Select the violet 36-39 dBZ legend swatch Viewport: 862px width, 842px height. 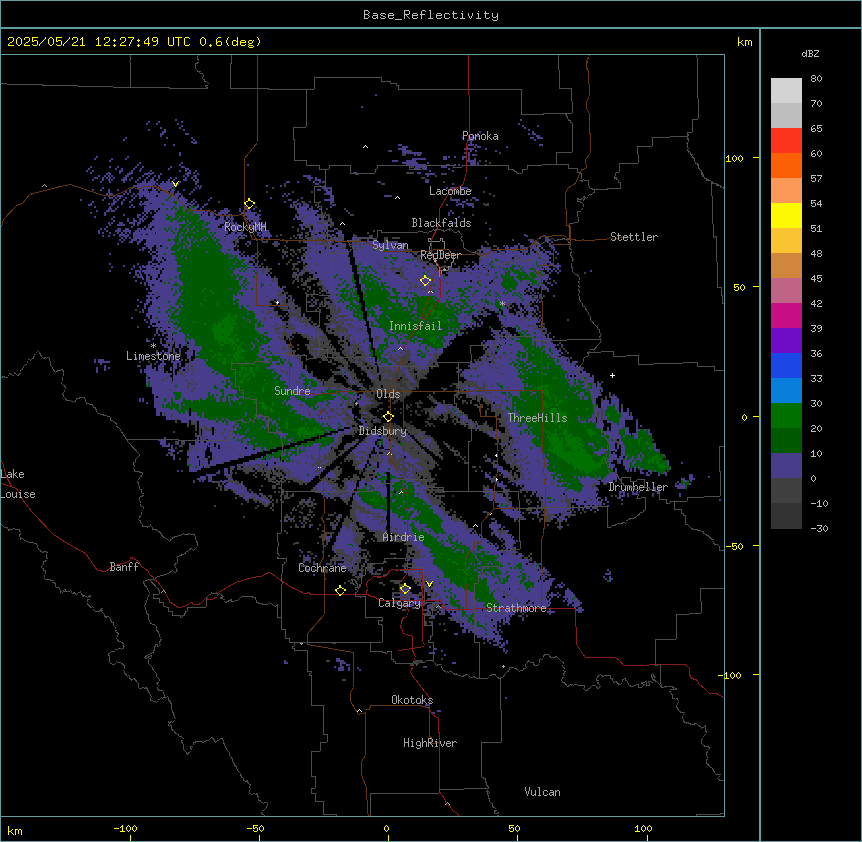tap(786, 341)
